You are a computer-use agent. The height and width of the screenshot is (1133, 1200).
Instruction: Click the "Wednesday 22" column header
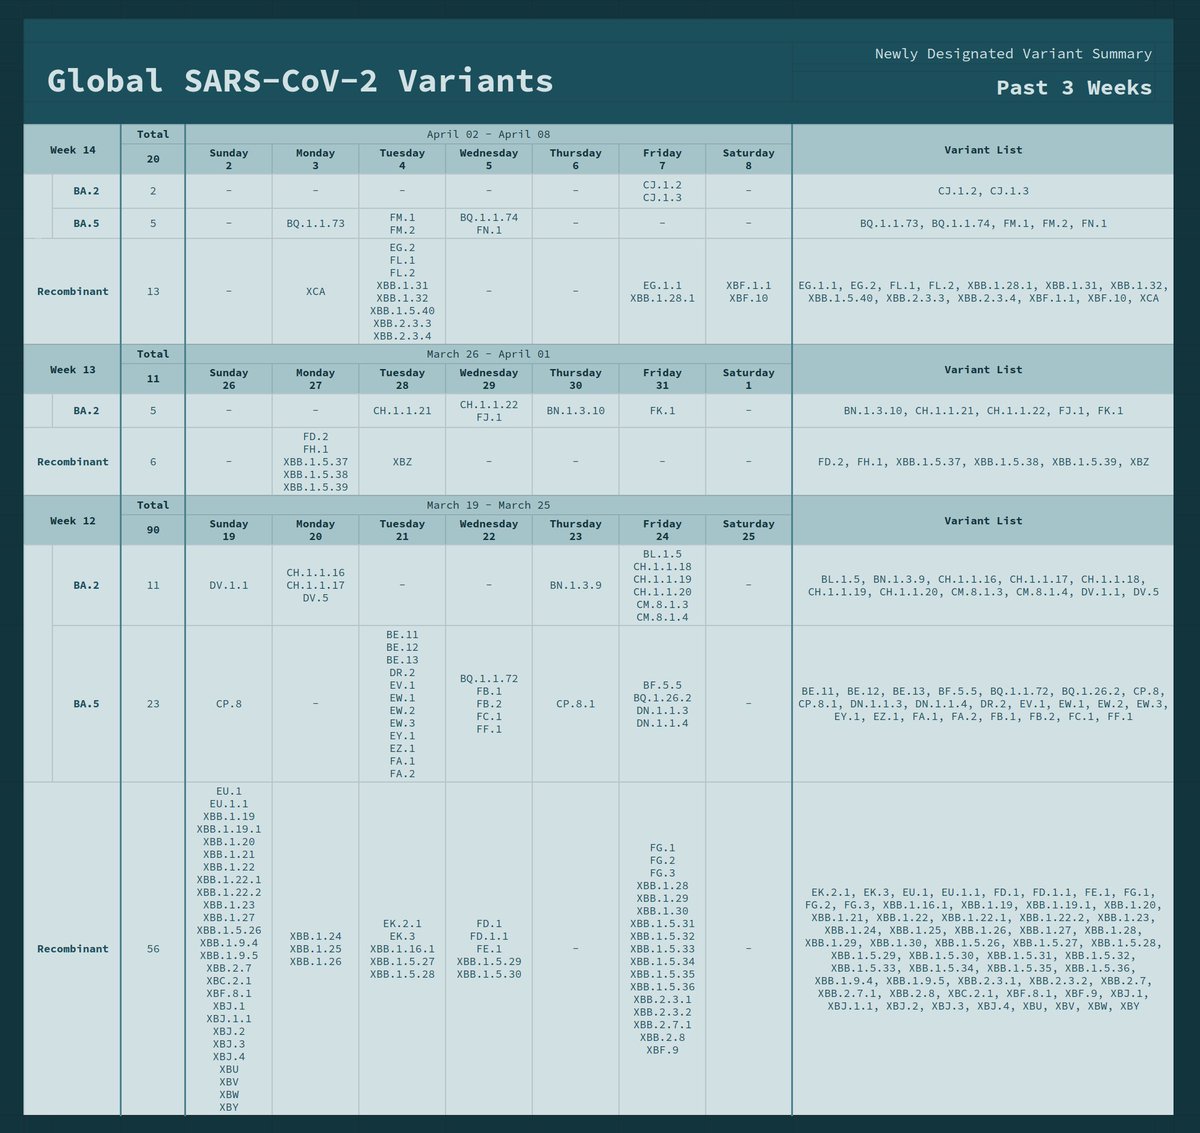click(489, 530)
